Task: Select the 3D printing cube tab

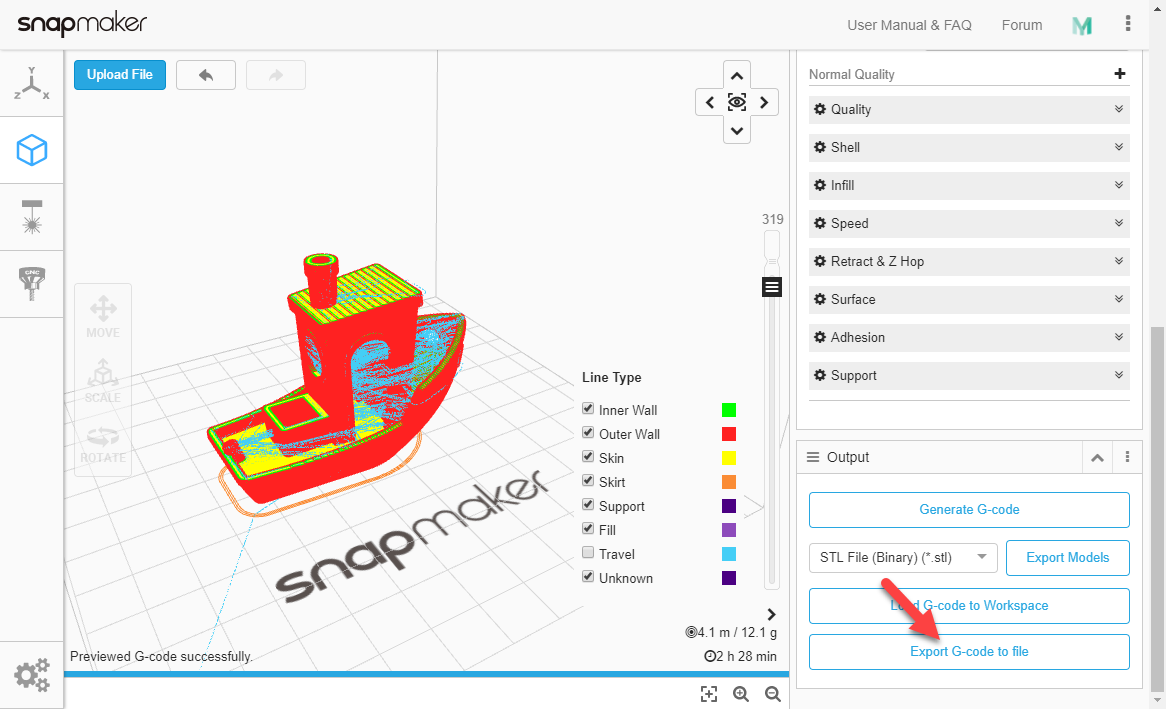Action: click(31, 150)
